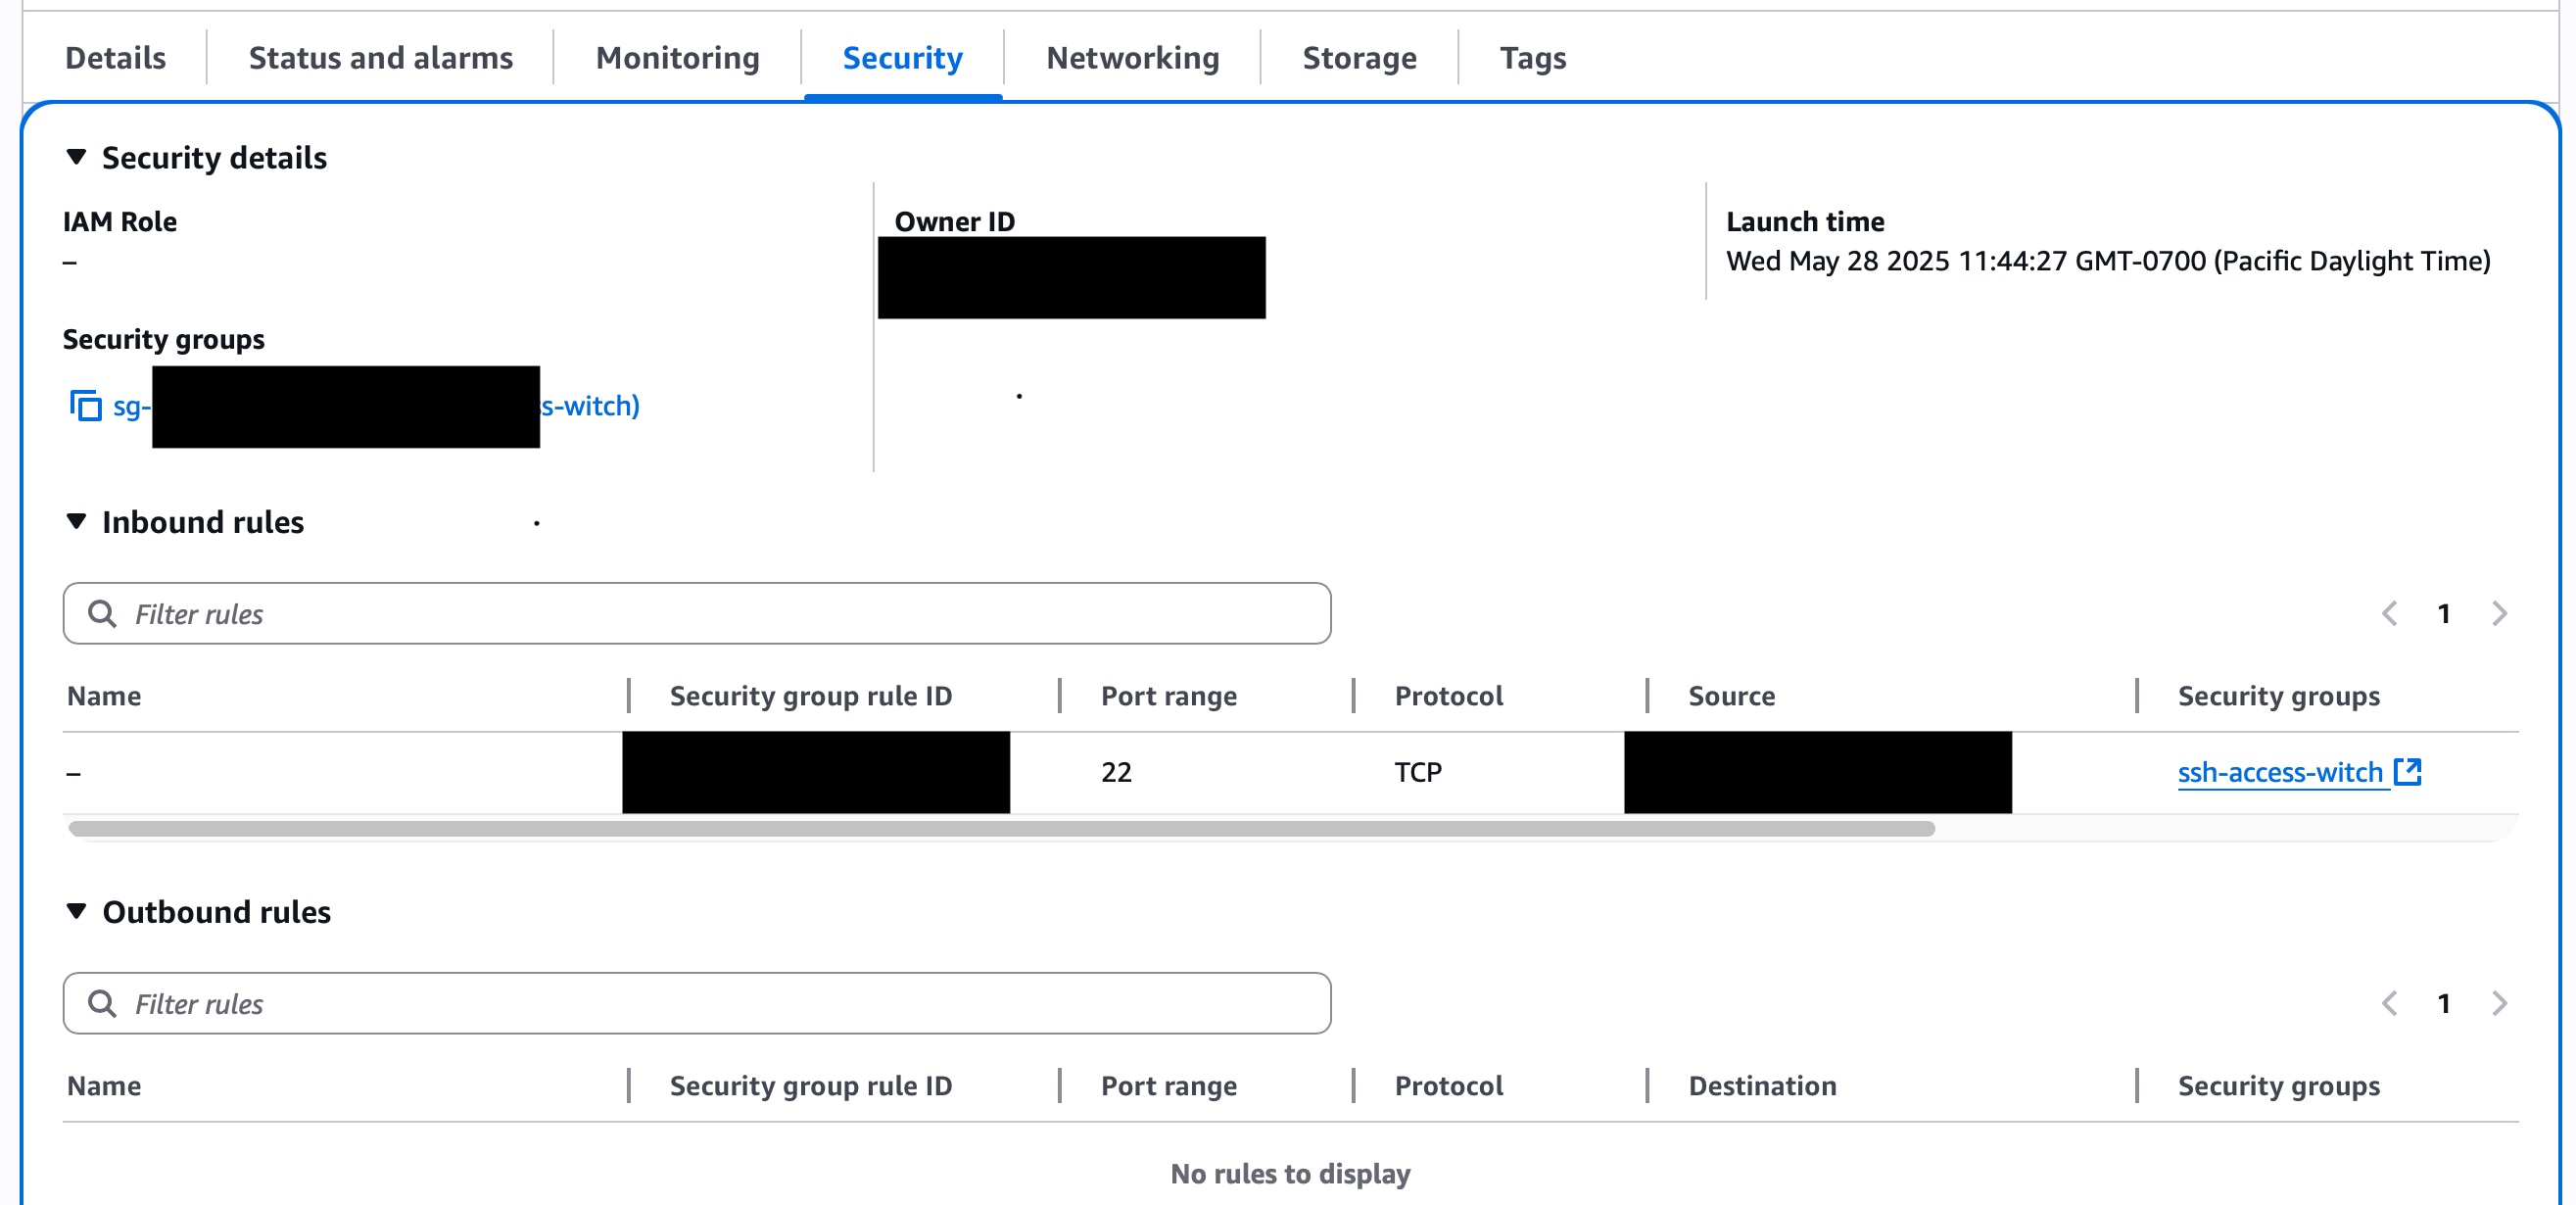The width and height of the screenshot is (2576, 1205).
Task: Open the ssh-access-witch security group link
Action: click(x=2279, y=772)
